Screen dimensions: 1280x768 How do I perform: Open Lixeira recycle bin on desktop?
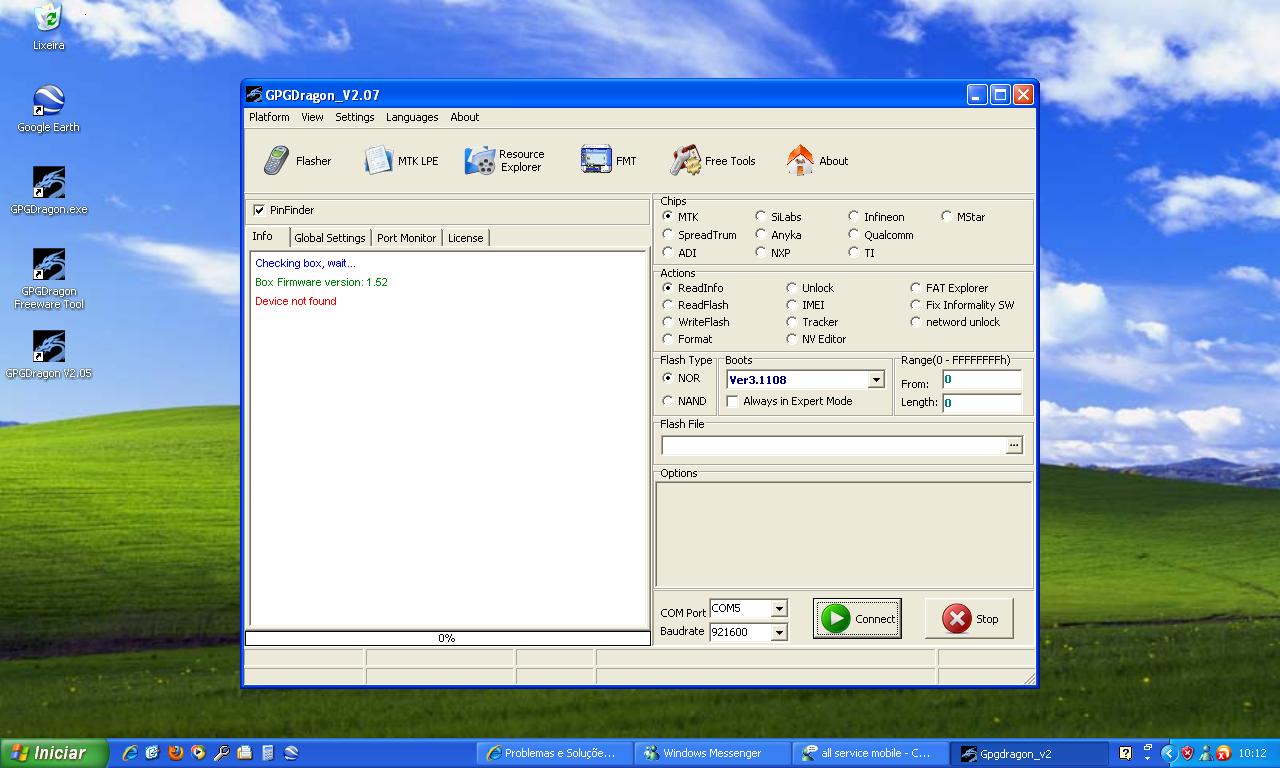click(x=48, y=27)
